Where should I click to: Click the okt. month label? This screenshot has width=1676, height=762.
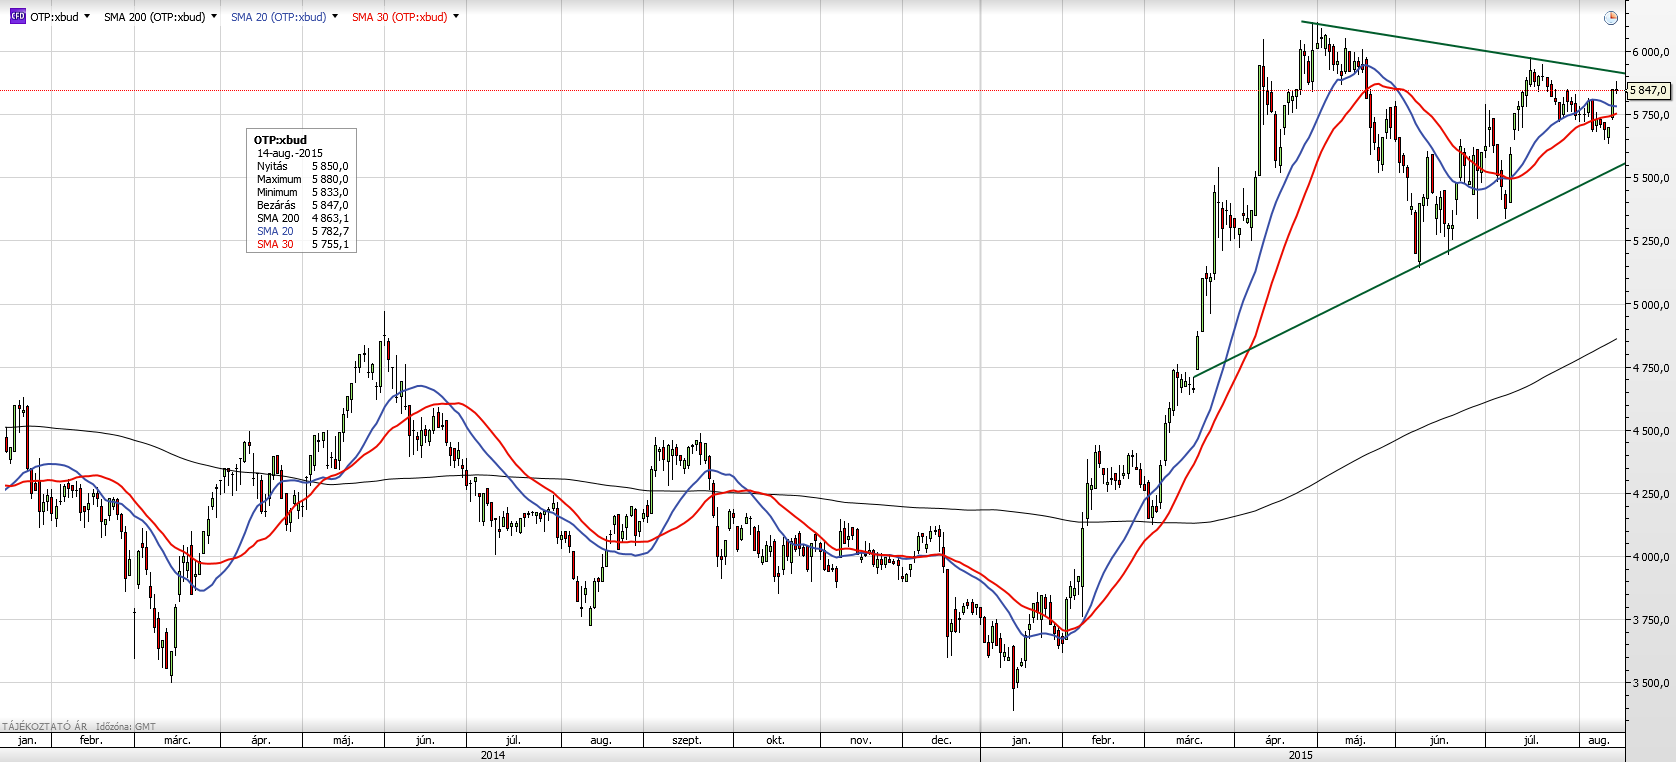[775, 740]
